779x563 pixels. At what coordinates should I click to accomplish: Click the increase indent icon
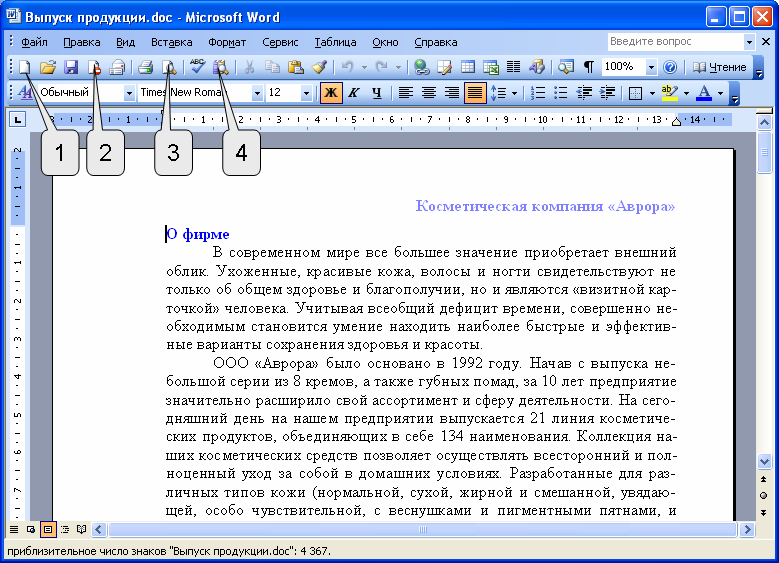606,93
